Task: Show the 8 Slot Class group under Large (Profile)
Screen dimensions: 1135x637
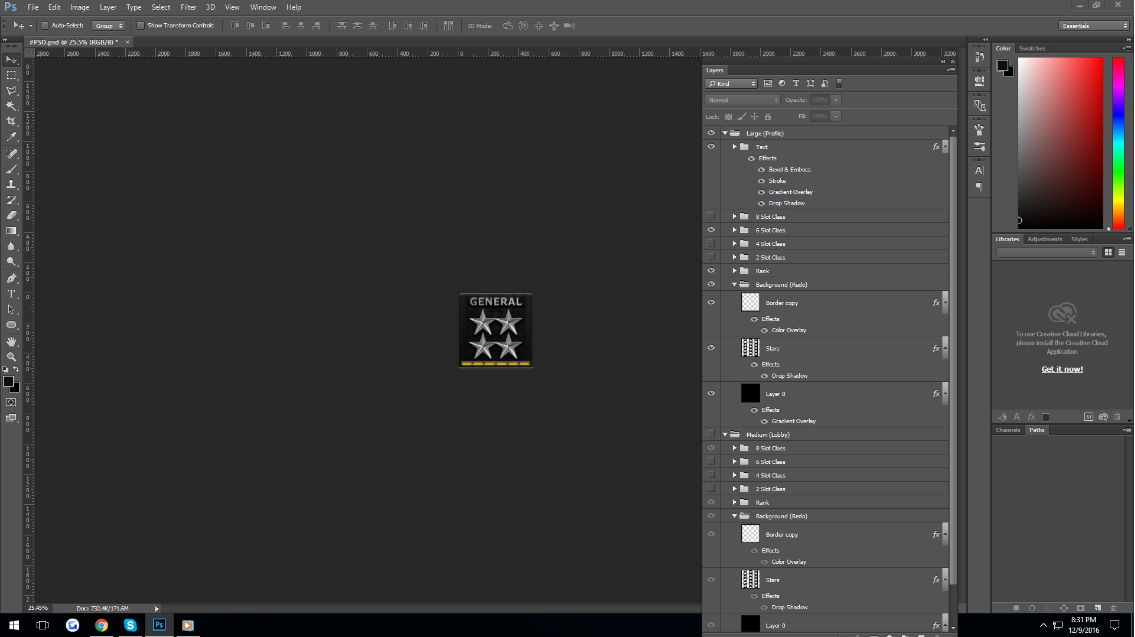Action: click(x=711, y=216)
